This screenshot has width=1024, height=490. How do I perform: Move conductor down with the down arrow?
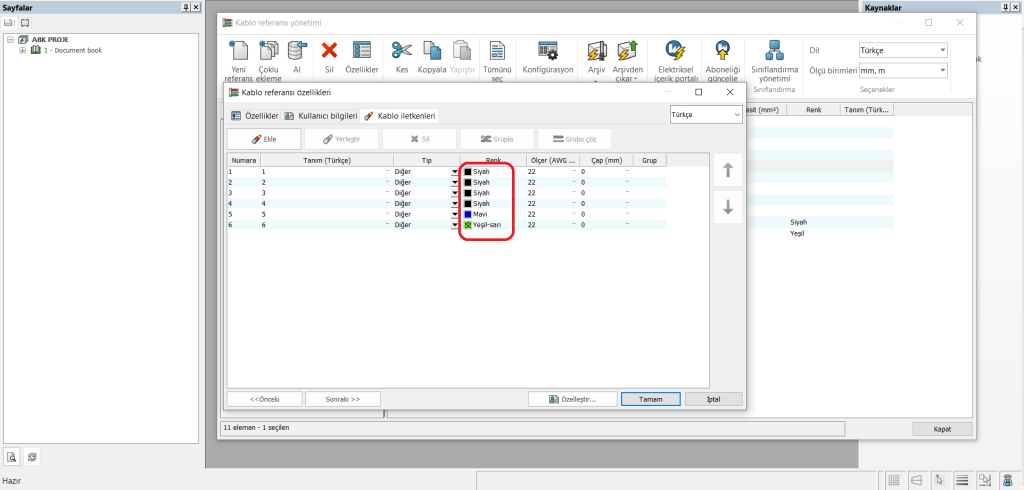[x=728, y=207]
